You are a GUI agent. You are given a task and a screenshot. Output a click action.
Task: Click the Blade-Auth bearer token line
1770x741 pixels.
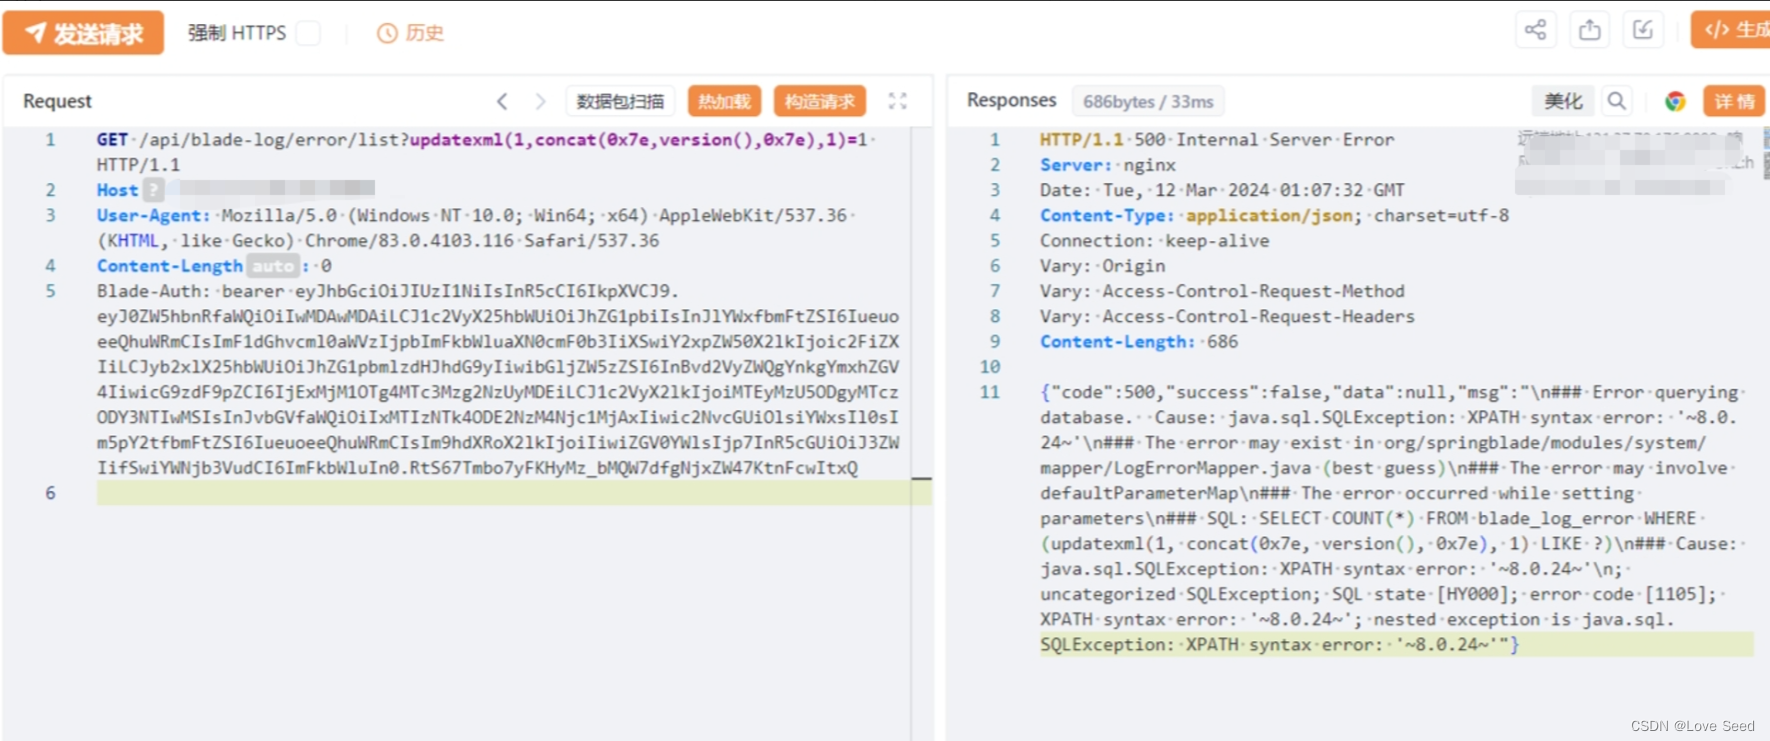(x=498, y=380)
